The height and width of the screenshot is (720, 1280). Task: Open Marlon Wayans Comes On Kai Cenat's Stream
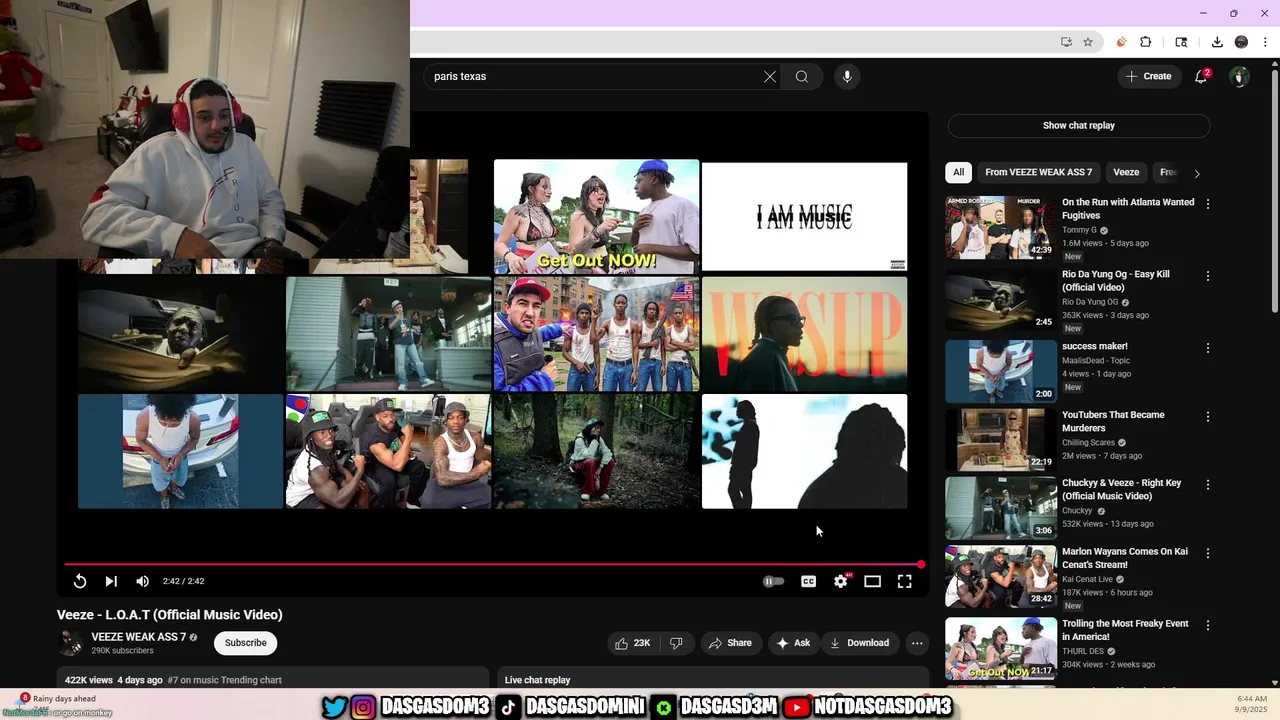tap(1125, 558)
